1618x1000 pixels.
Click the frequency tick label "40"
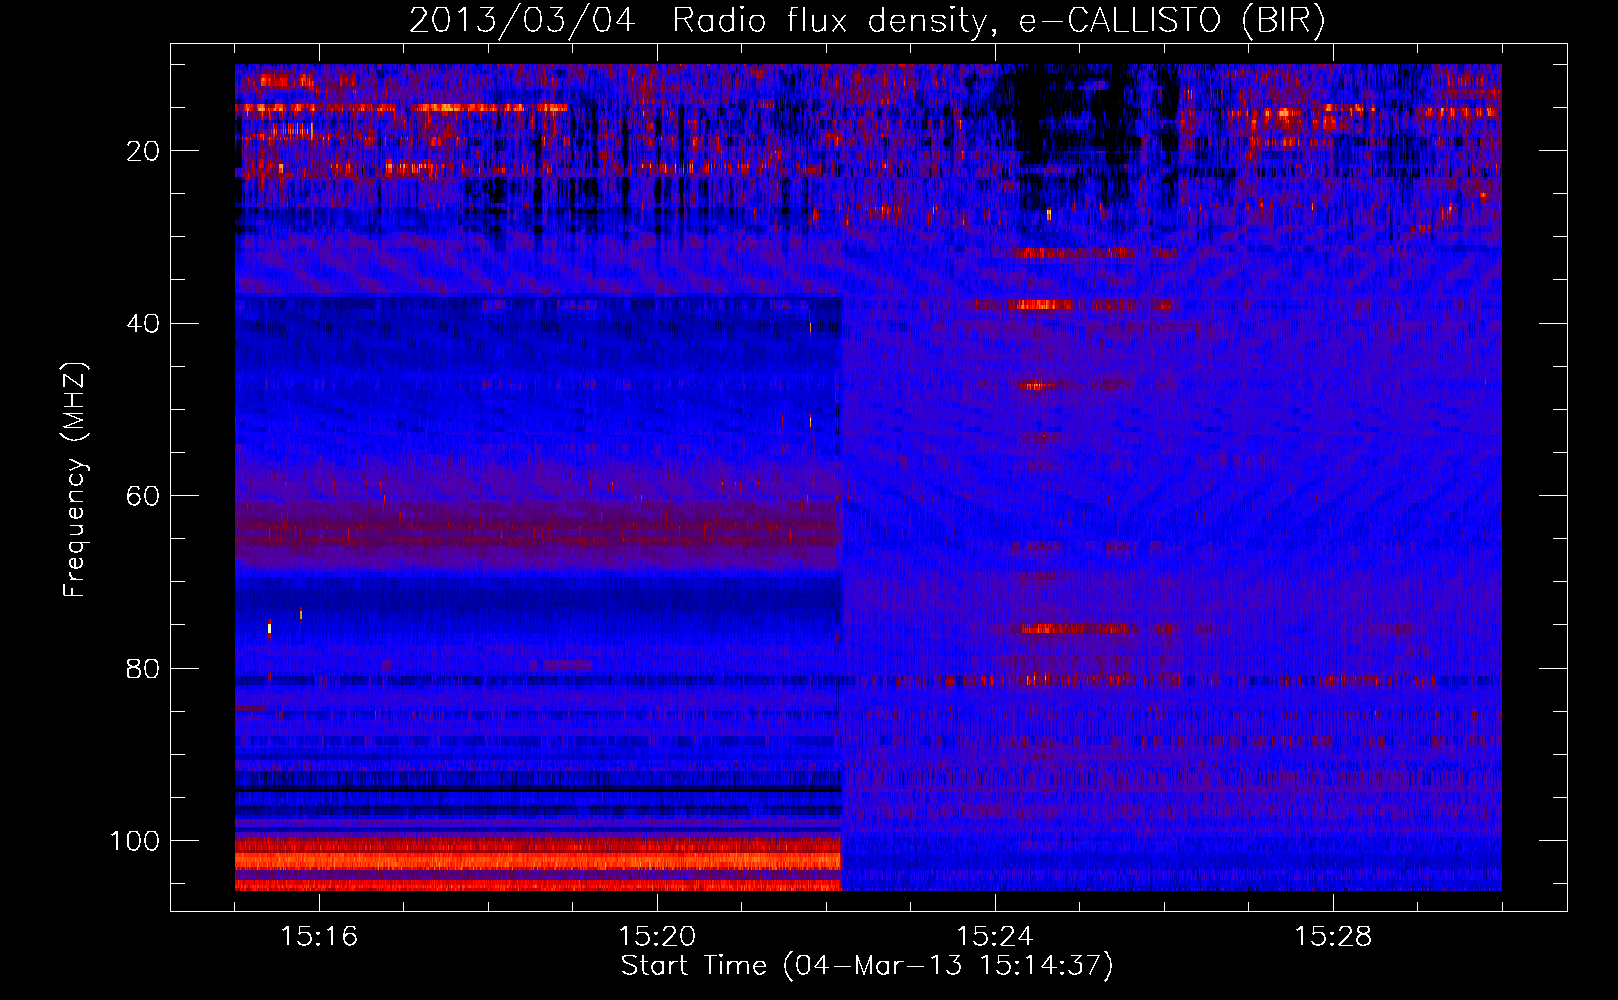click(143, 324)
